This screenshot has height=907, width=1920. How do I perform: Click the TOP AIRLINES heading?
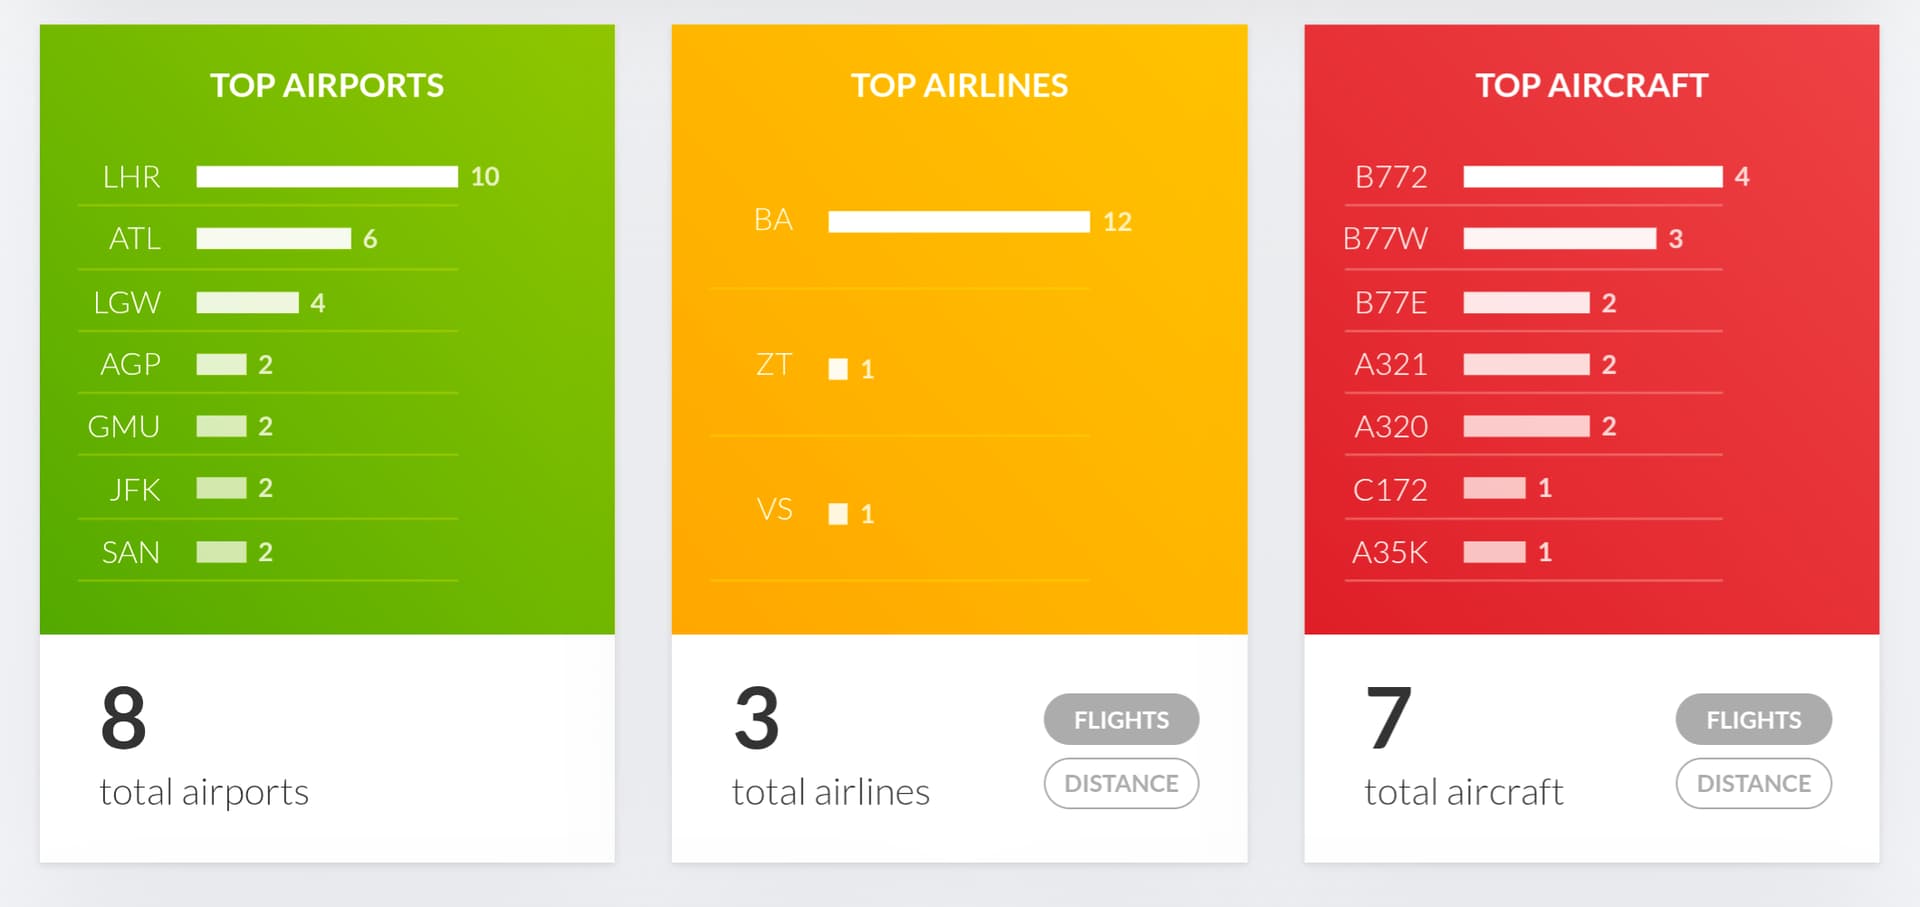coord(959,86)
